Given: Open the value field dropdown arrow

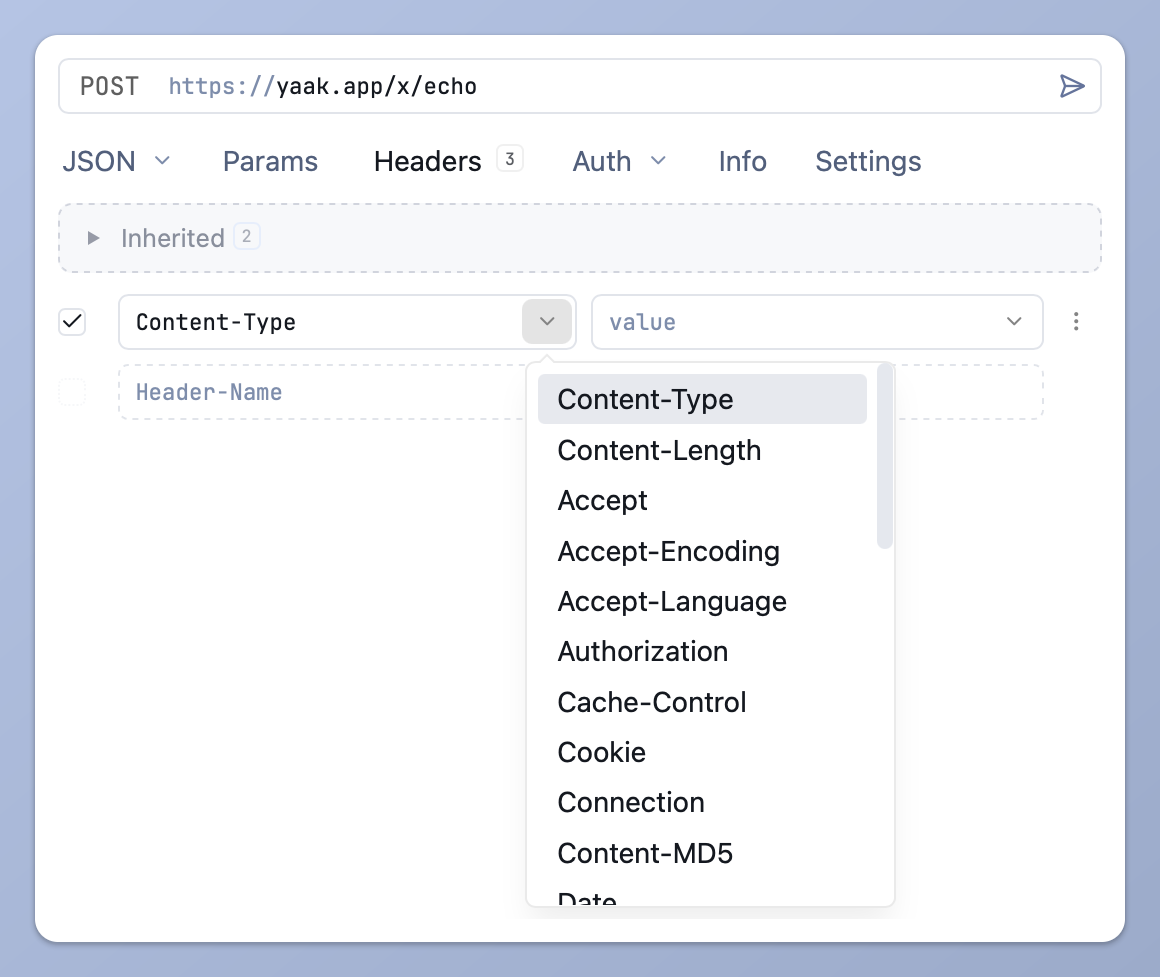Looking at the screenshot, I should pyautogui.click(x=1014, y=321).
